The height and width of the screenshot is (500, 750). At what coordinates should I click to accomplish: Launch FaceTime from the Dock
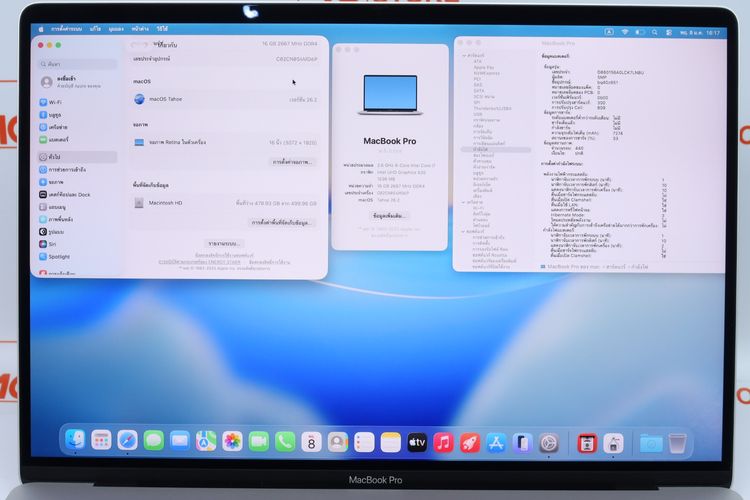click(x=259, y=442)
